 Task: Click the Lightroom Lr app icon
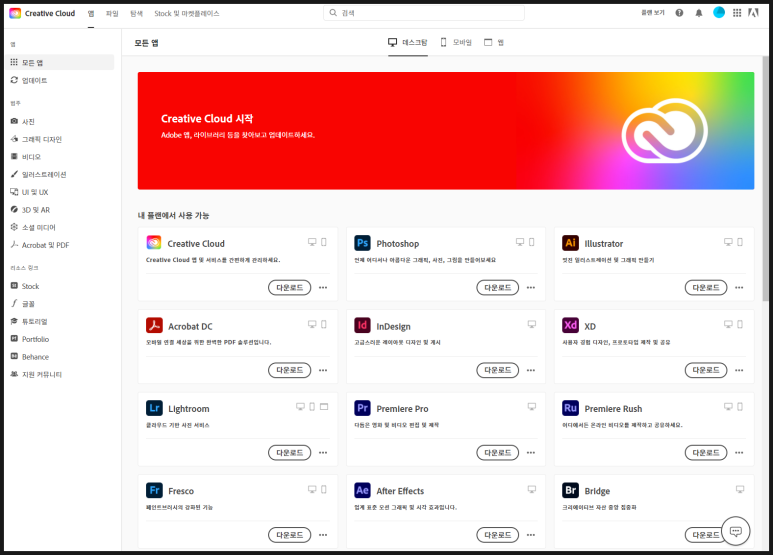[x=154, y=408]
